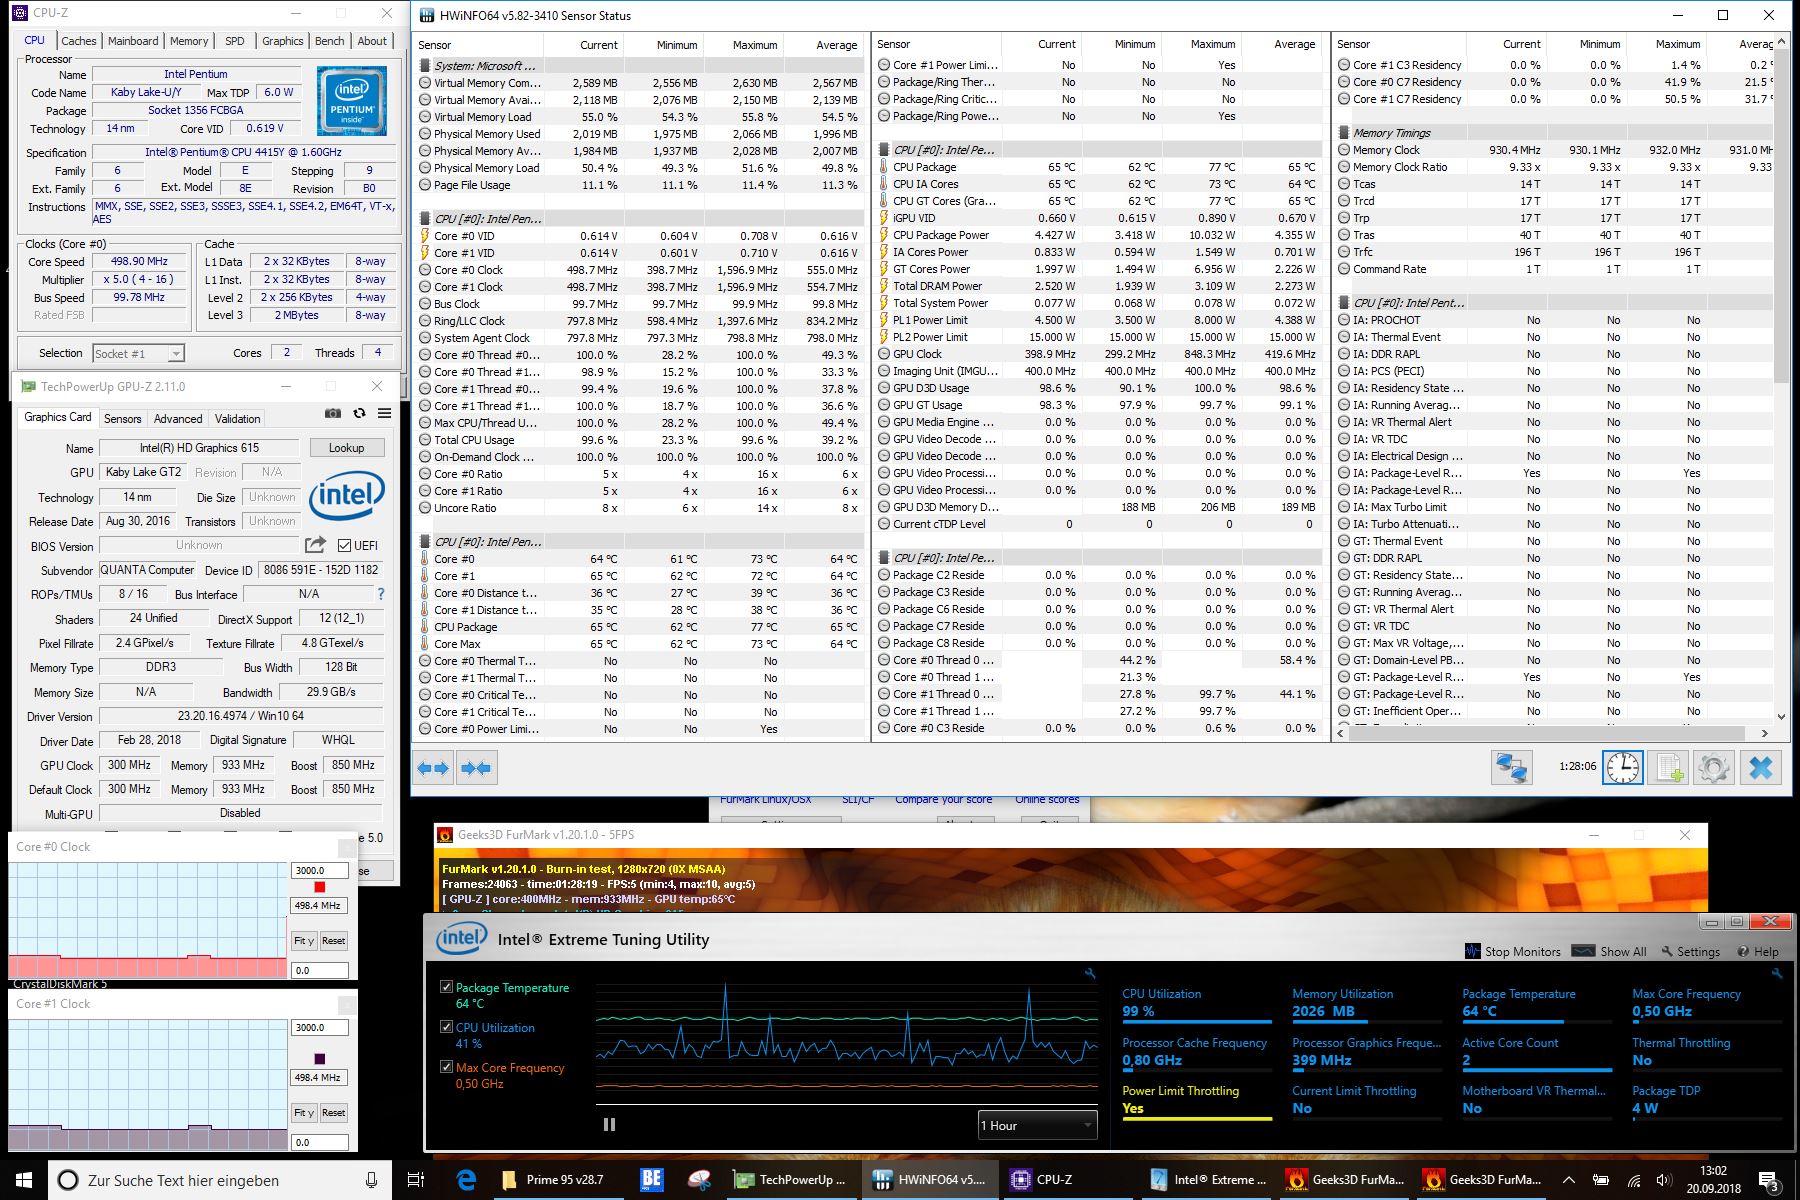Toggle Package Temperature checkbox in XTU
The width and height of the screenshot is (1800, 1200).
pyautogui.click(x=446, y=987)
